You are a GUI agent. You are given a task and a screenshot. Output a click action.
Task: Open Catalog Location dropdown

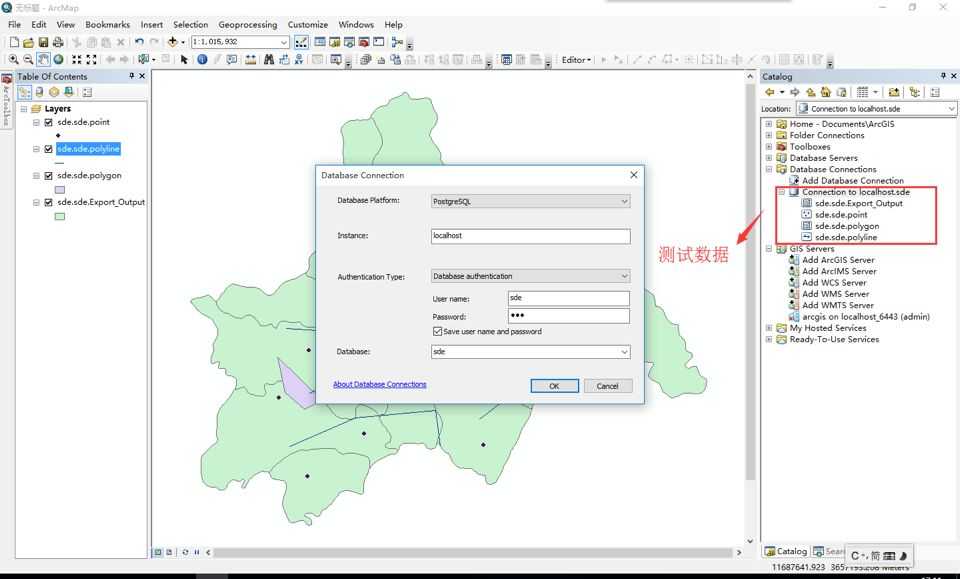pyautogui.click(x=951, y=108)
